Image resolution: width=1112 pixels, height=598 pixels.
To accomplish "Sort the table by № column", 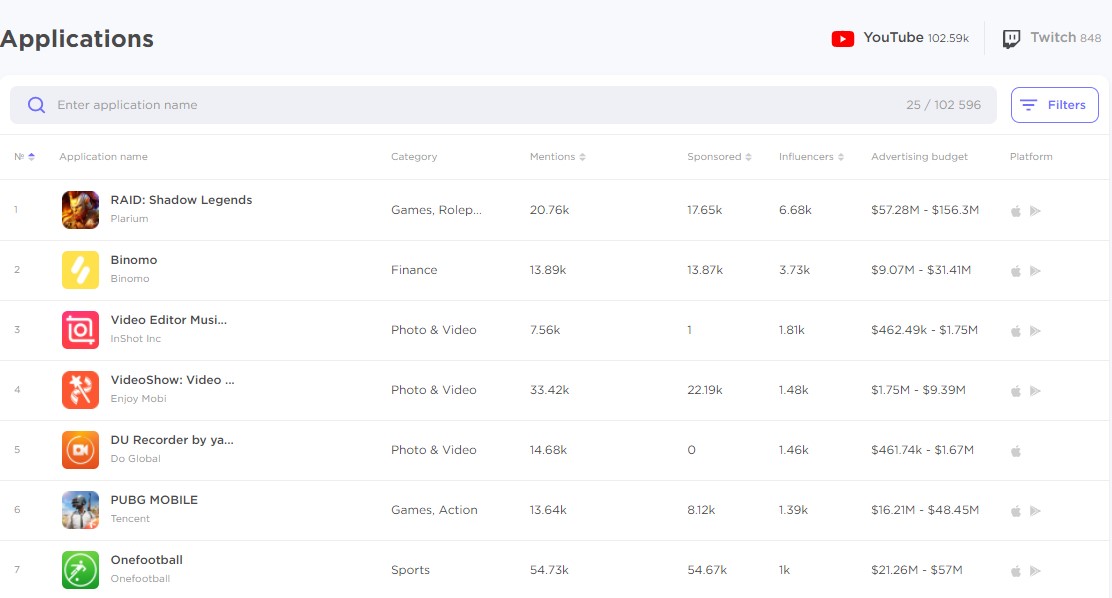I will pos(24,157).
